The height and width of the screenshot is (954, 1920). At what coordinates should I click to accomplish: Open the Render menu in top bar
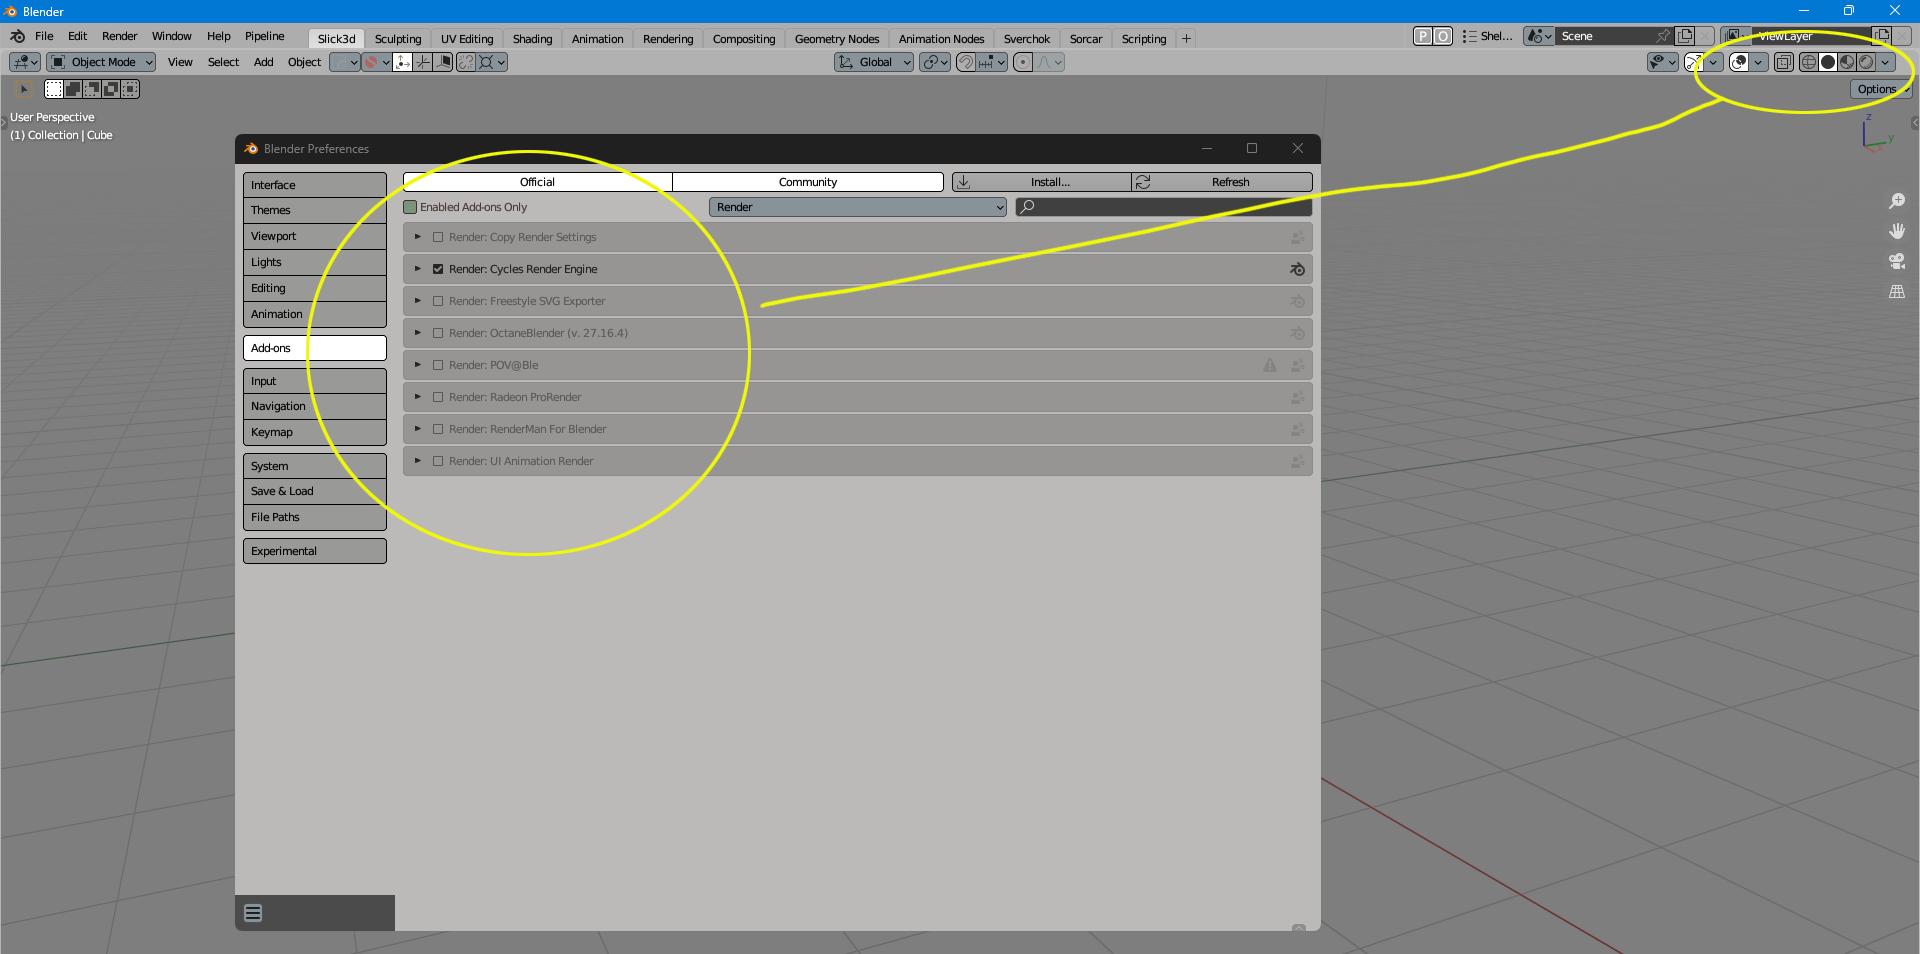point(119,36)
